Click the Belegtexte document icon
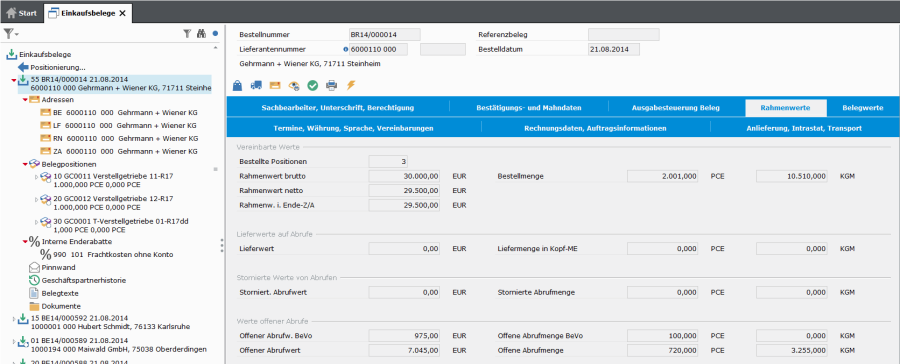Image resolution: width=900 pixels, height=364 pixels. (x=34, y=293)
